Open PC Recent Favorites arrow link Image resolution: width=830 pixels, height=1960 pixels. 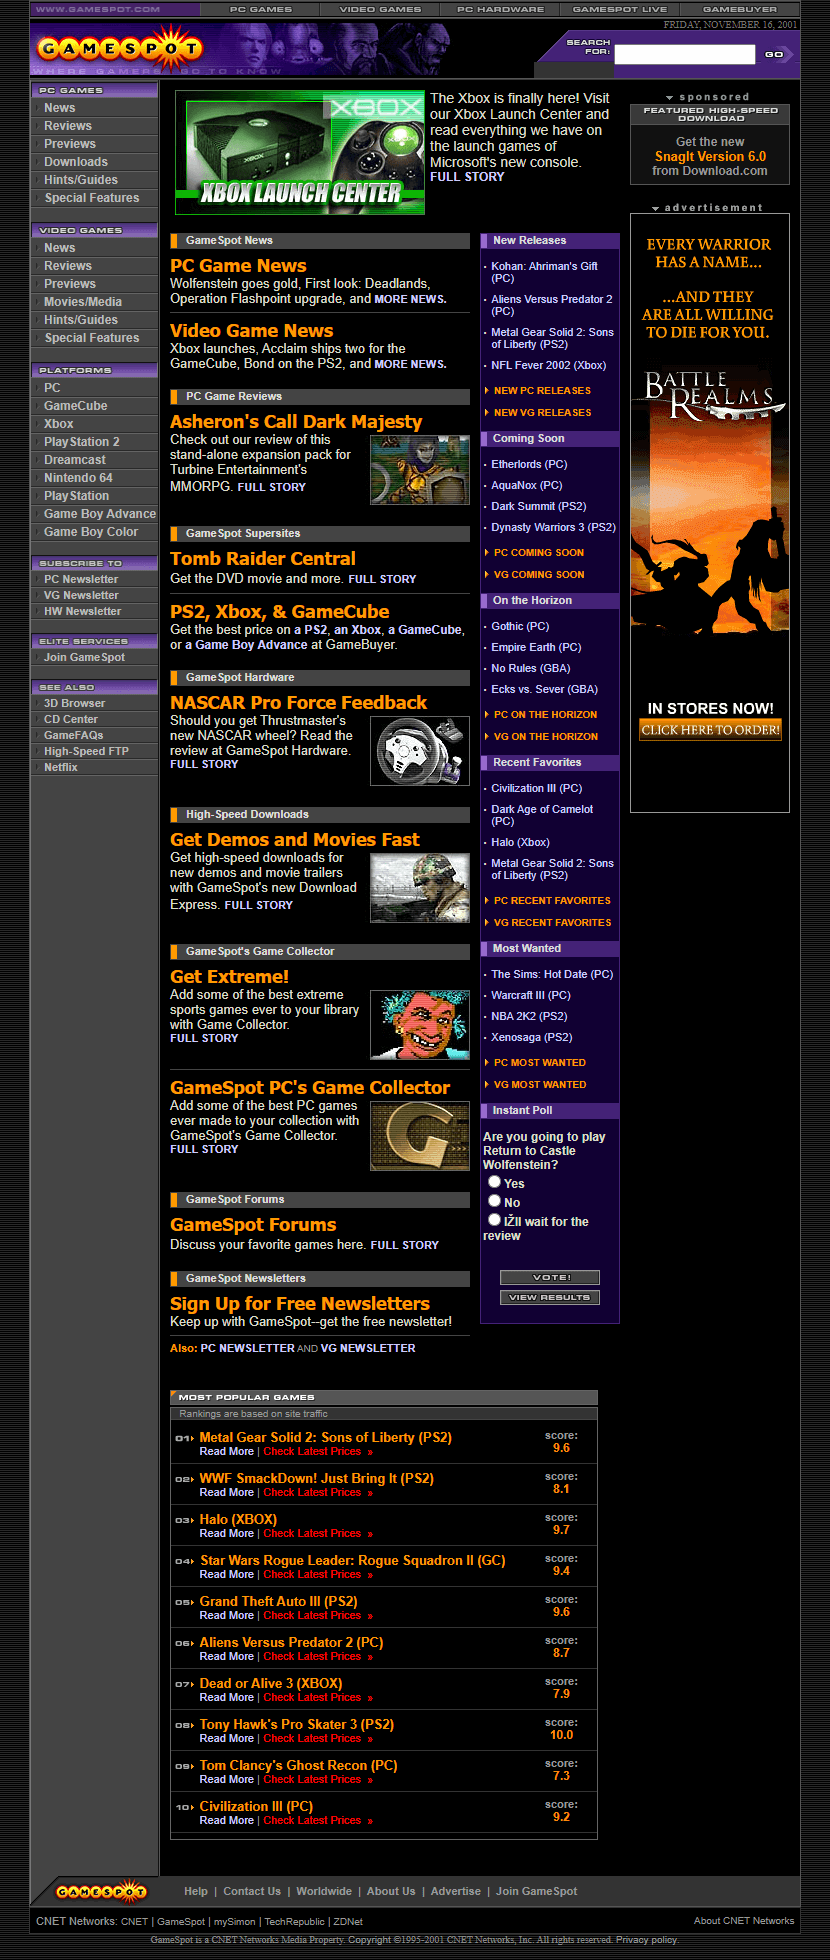[x=552, y=901]
